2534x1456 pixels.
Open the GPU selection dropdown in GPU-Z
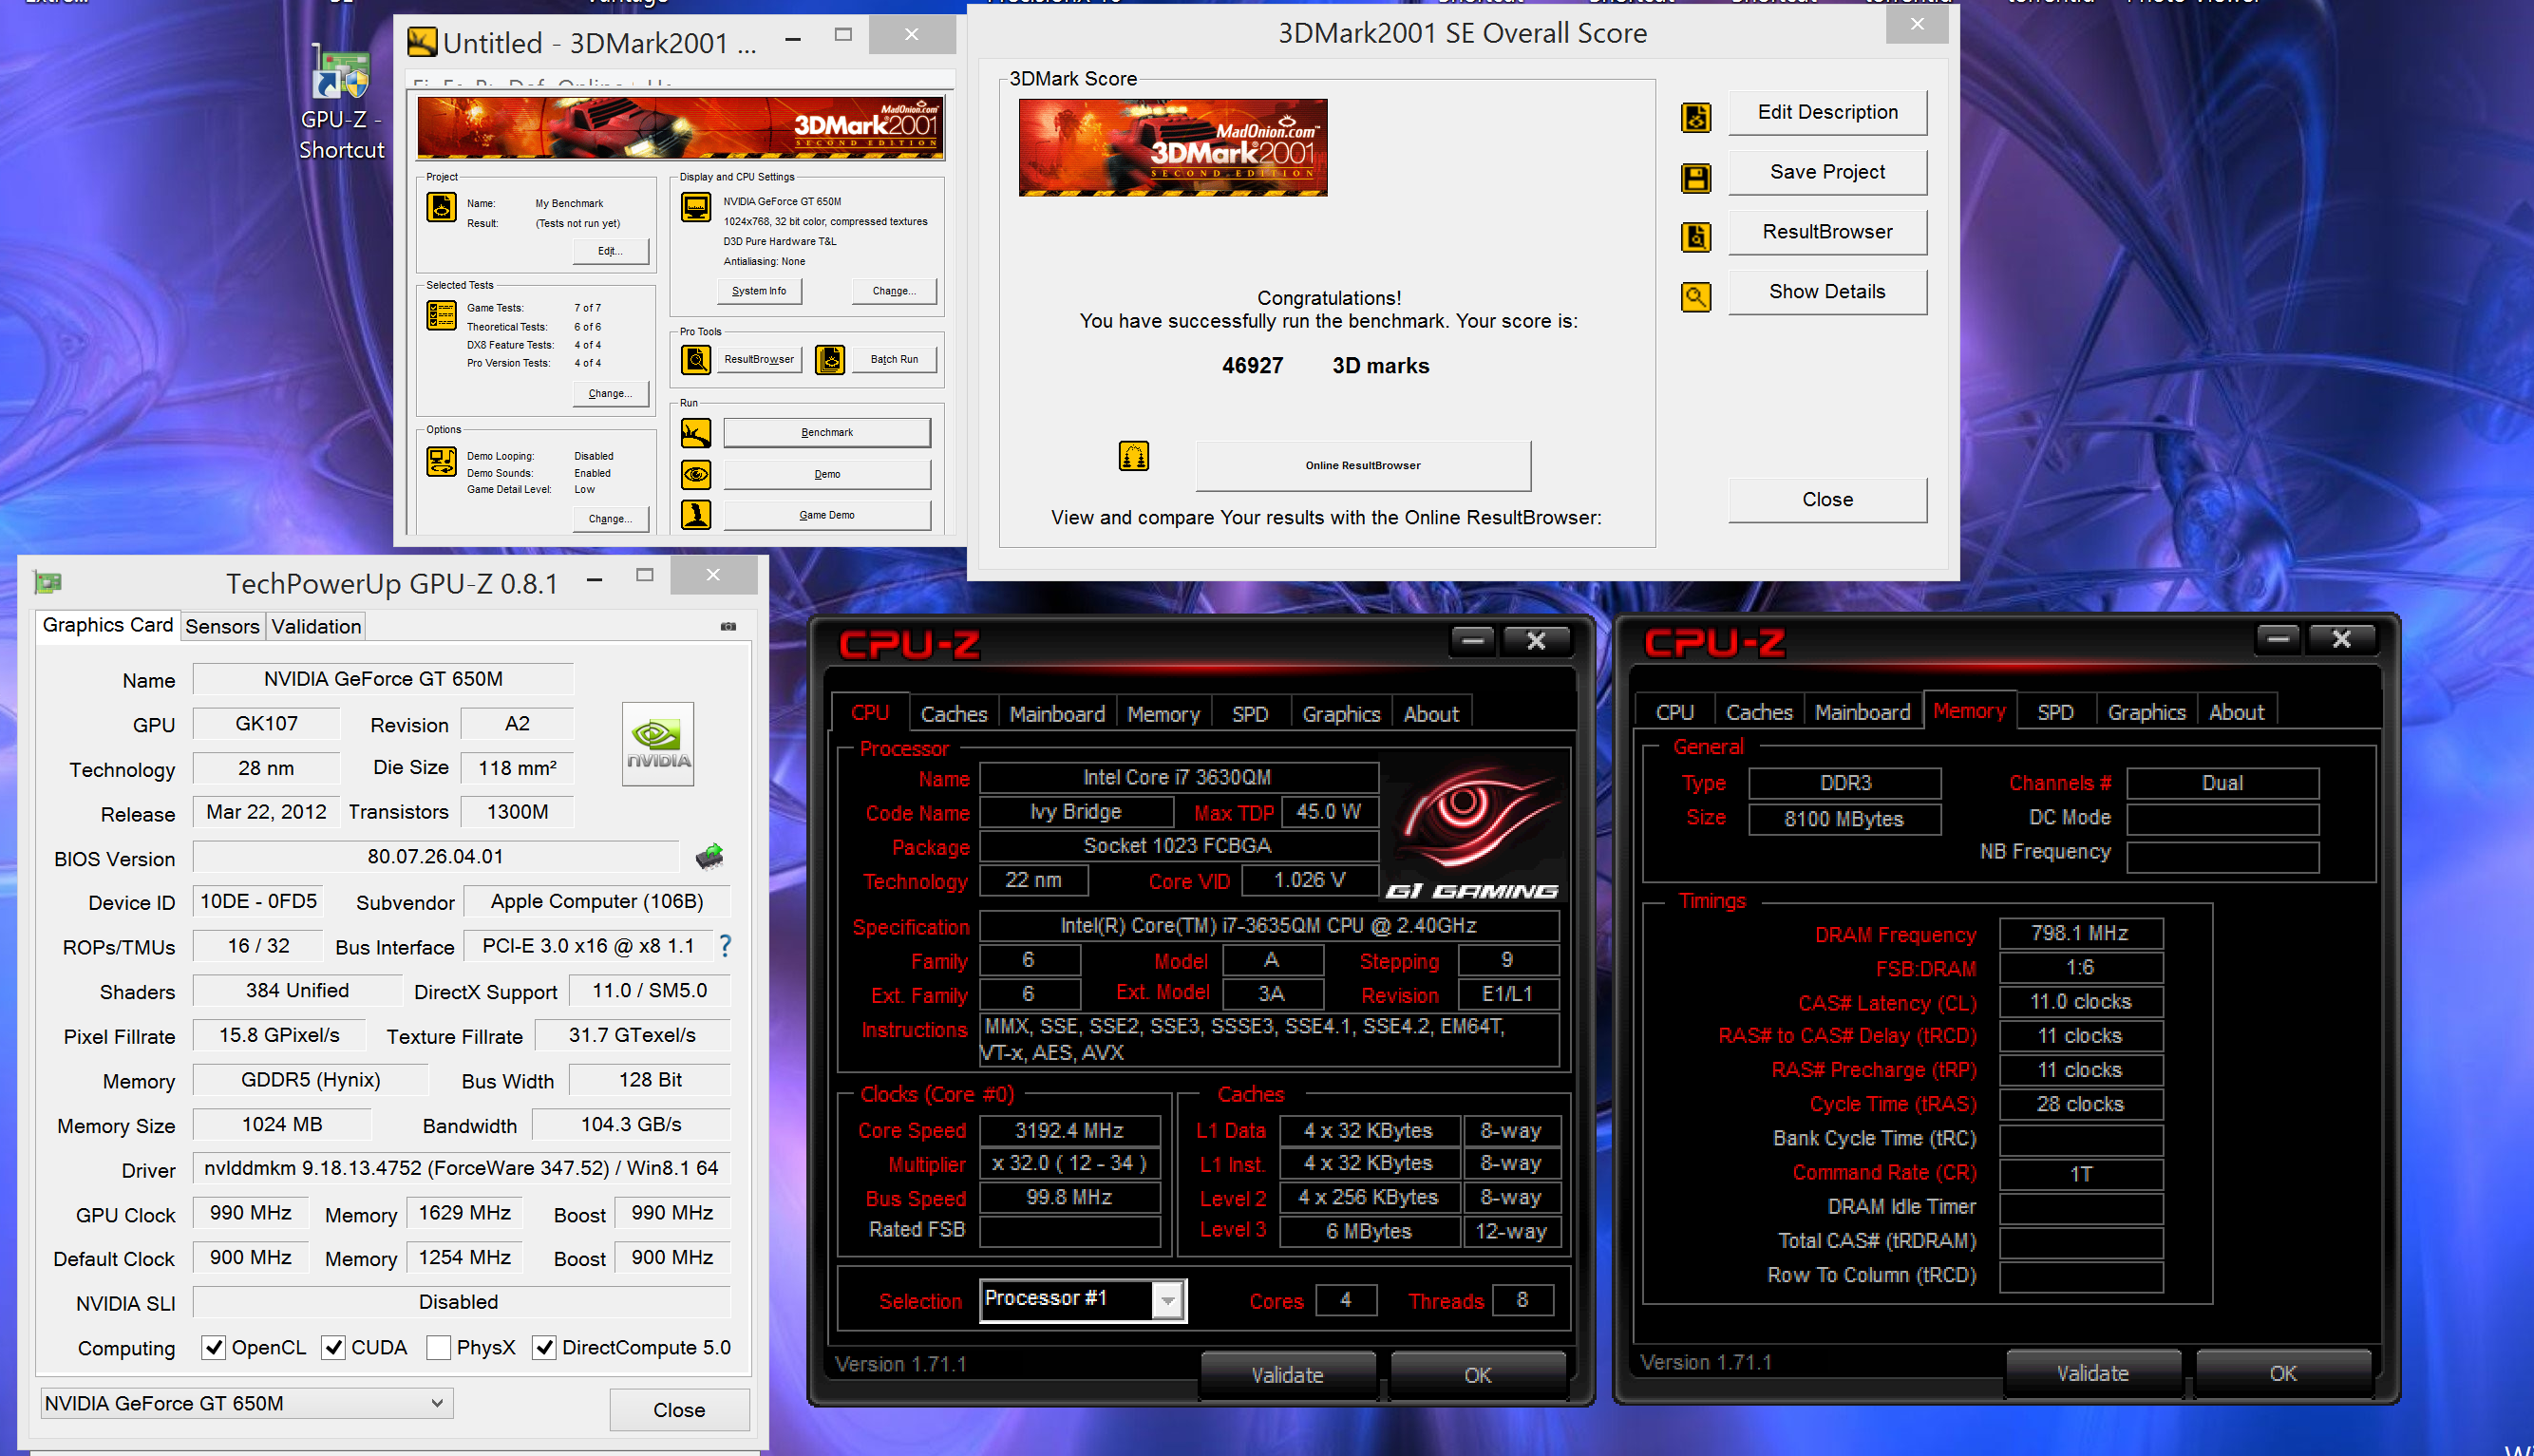click(246, 1403)
